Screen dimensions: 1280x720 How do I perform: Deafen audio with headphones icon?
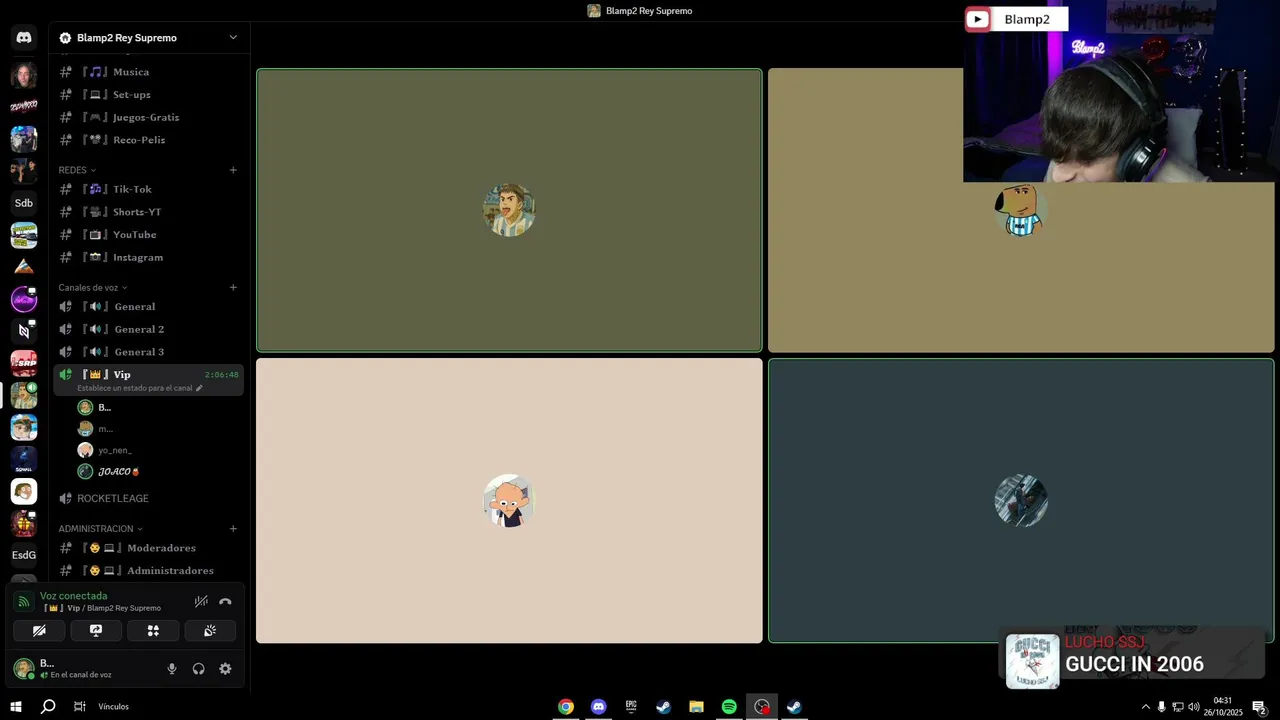point(198,669)
